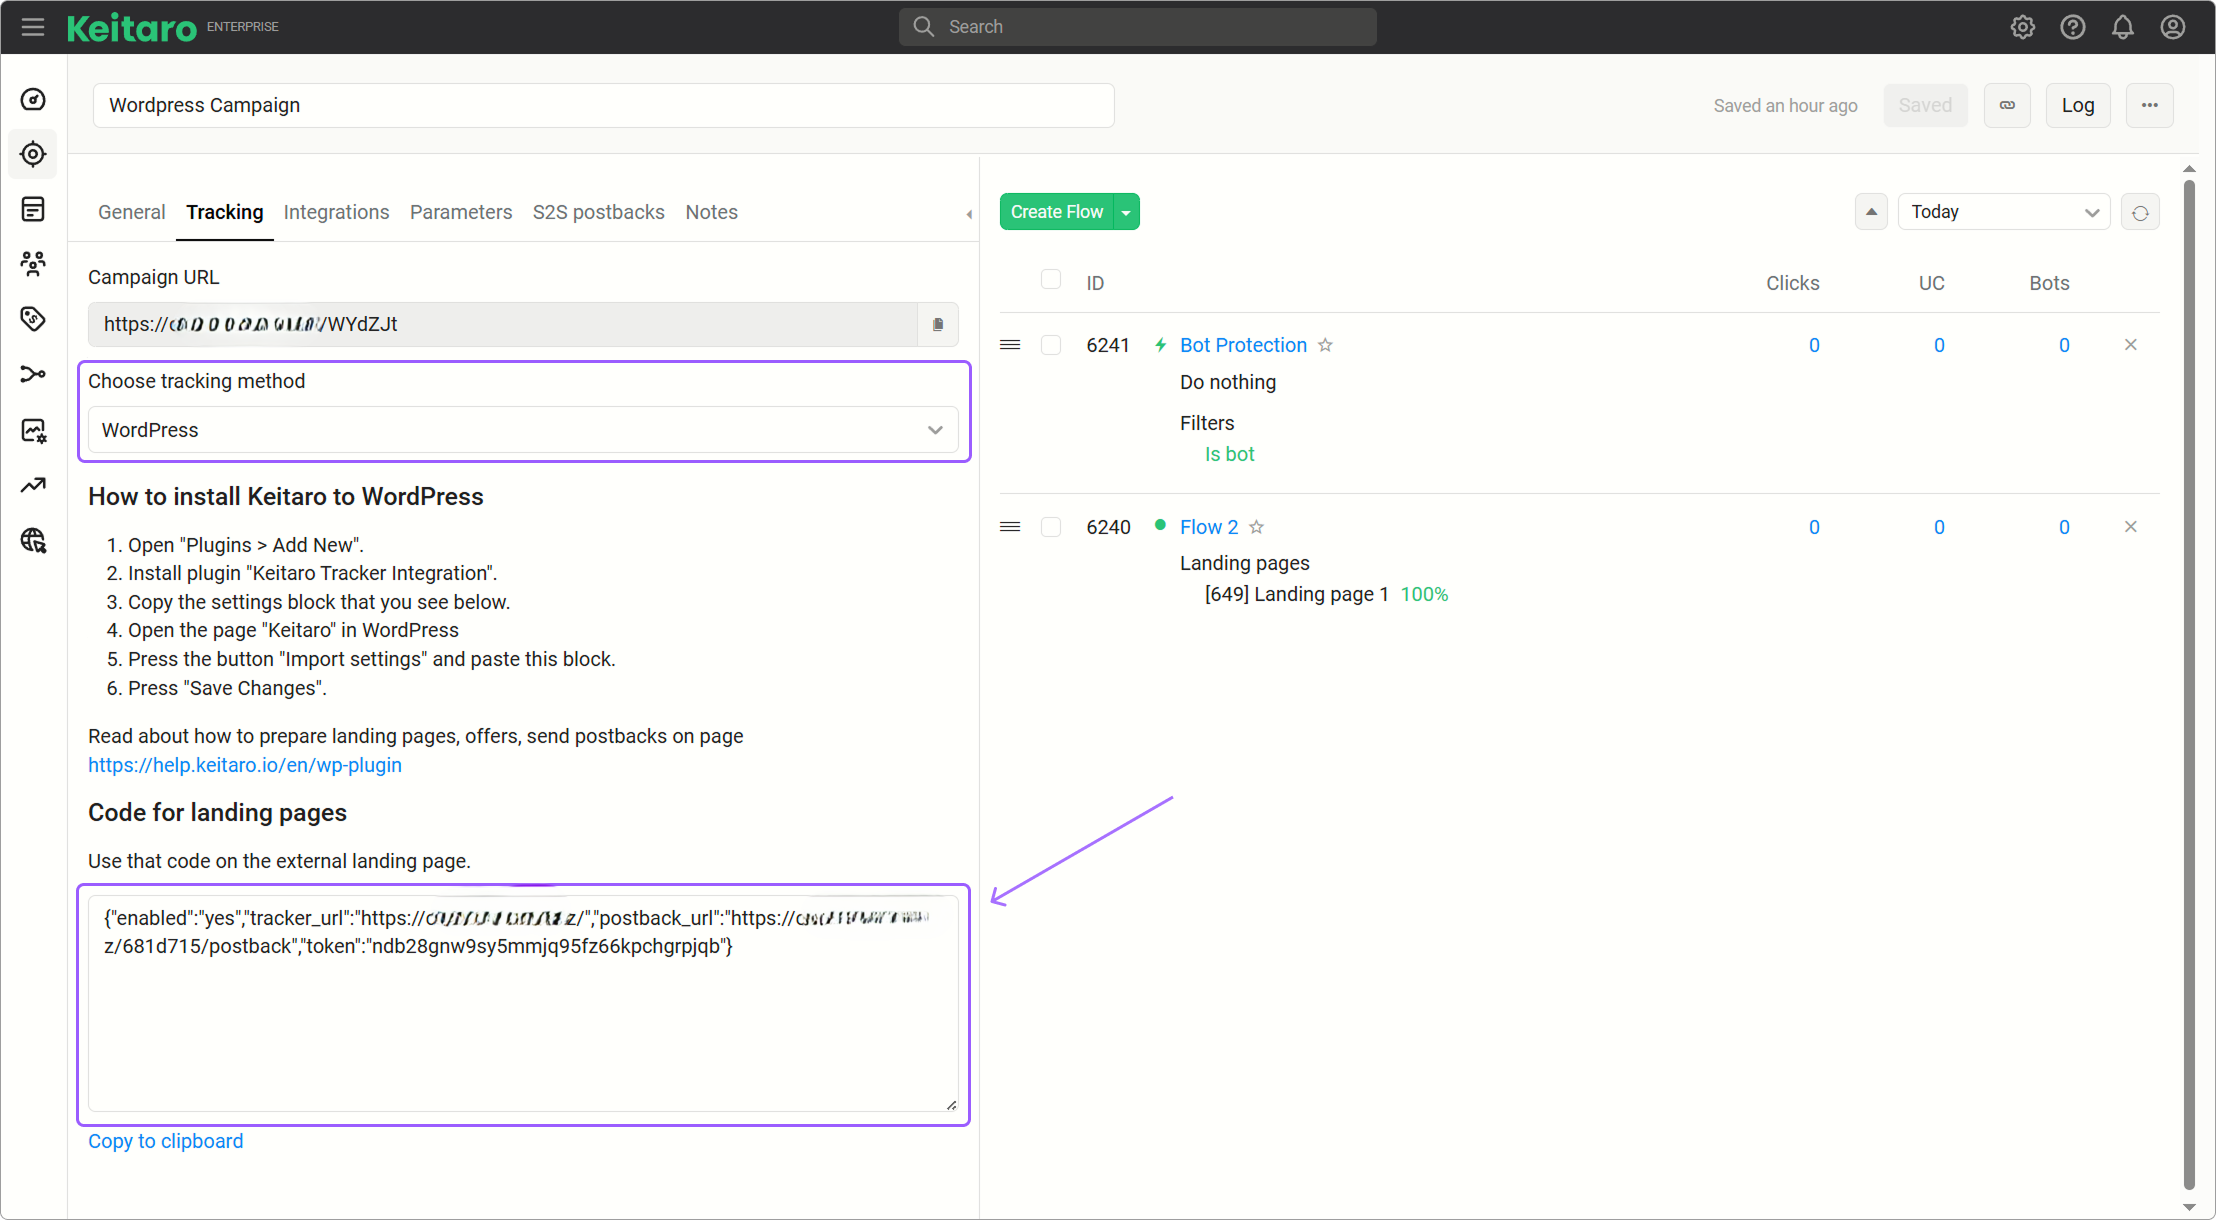Check the Flow 2 row checkbox
Image resolution: width=2216 pixels, height=1220 pixels.
pos(1050,527)
